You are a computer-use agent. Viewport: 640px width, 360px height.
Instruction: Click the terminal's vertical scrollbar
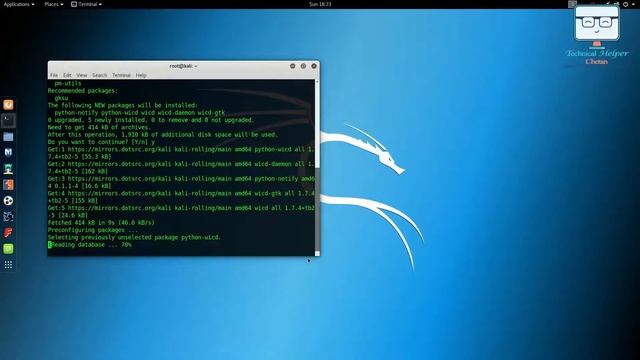[x=317, y=167]
